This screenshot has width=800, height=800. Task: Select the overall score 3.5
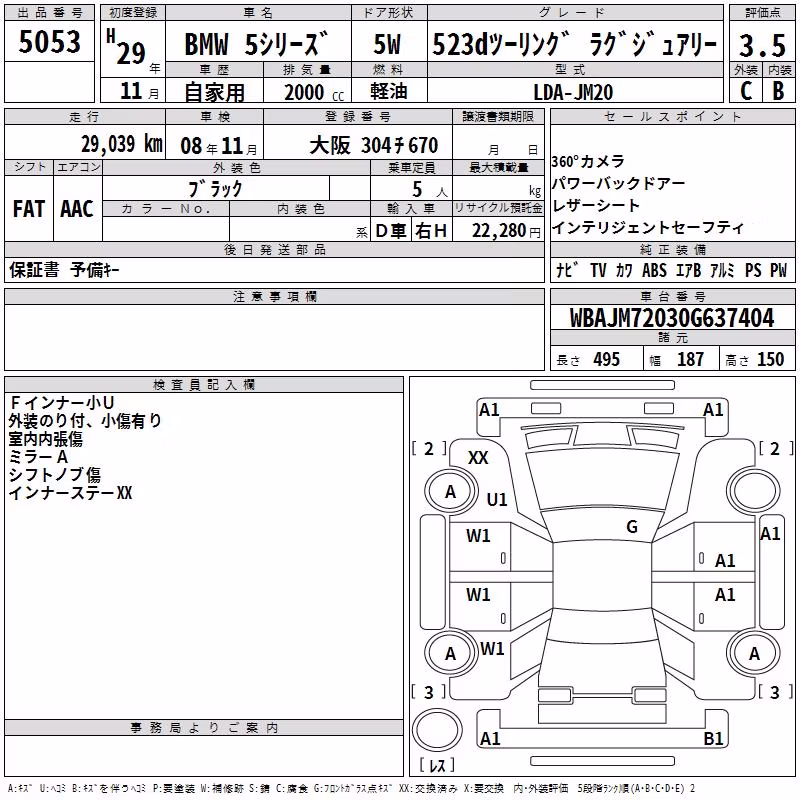(762, 45)
